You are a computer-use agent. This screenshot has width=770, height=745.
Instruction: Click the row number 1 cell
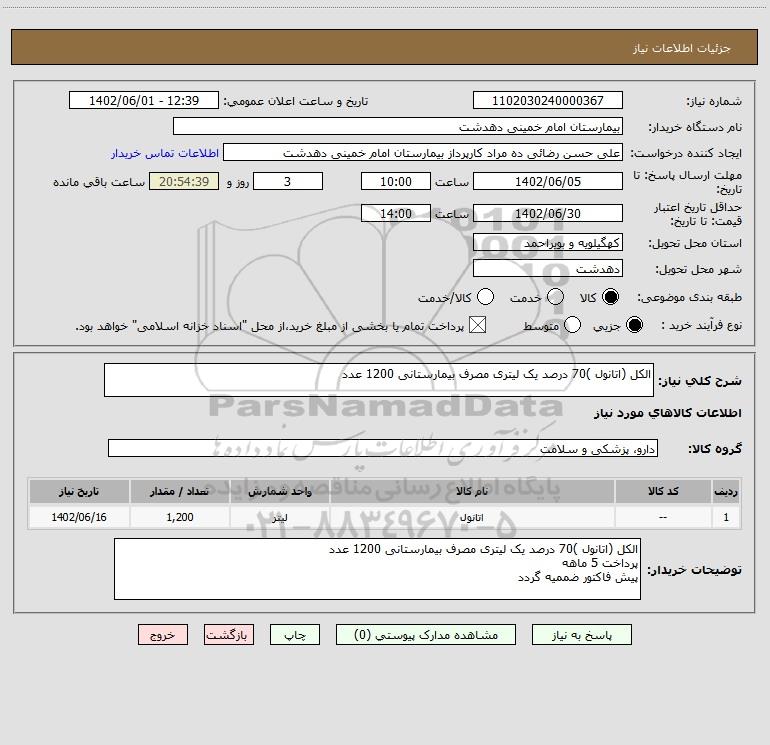726,518
